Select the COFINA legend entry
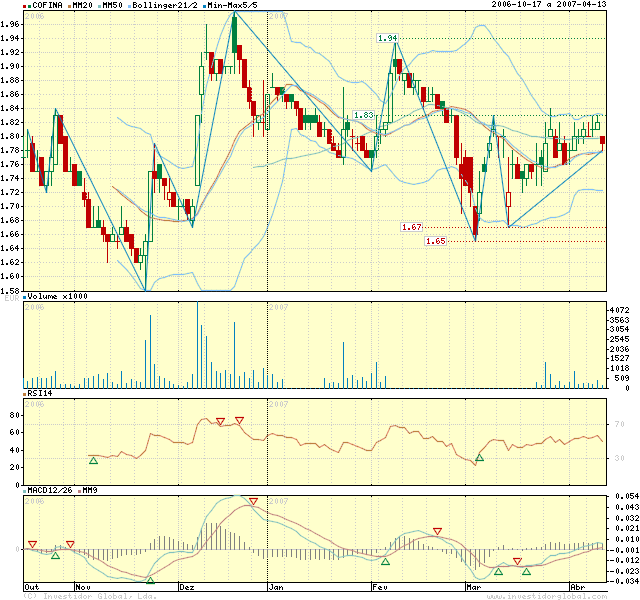Image resolution: width=640 pixels, height=600 pixels. click(x=43, y=5)
